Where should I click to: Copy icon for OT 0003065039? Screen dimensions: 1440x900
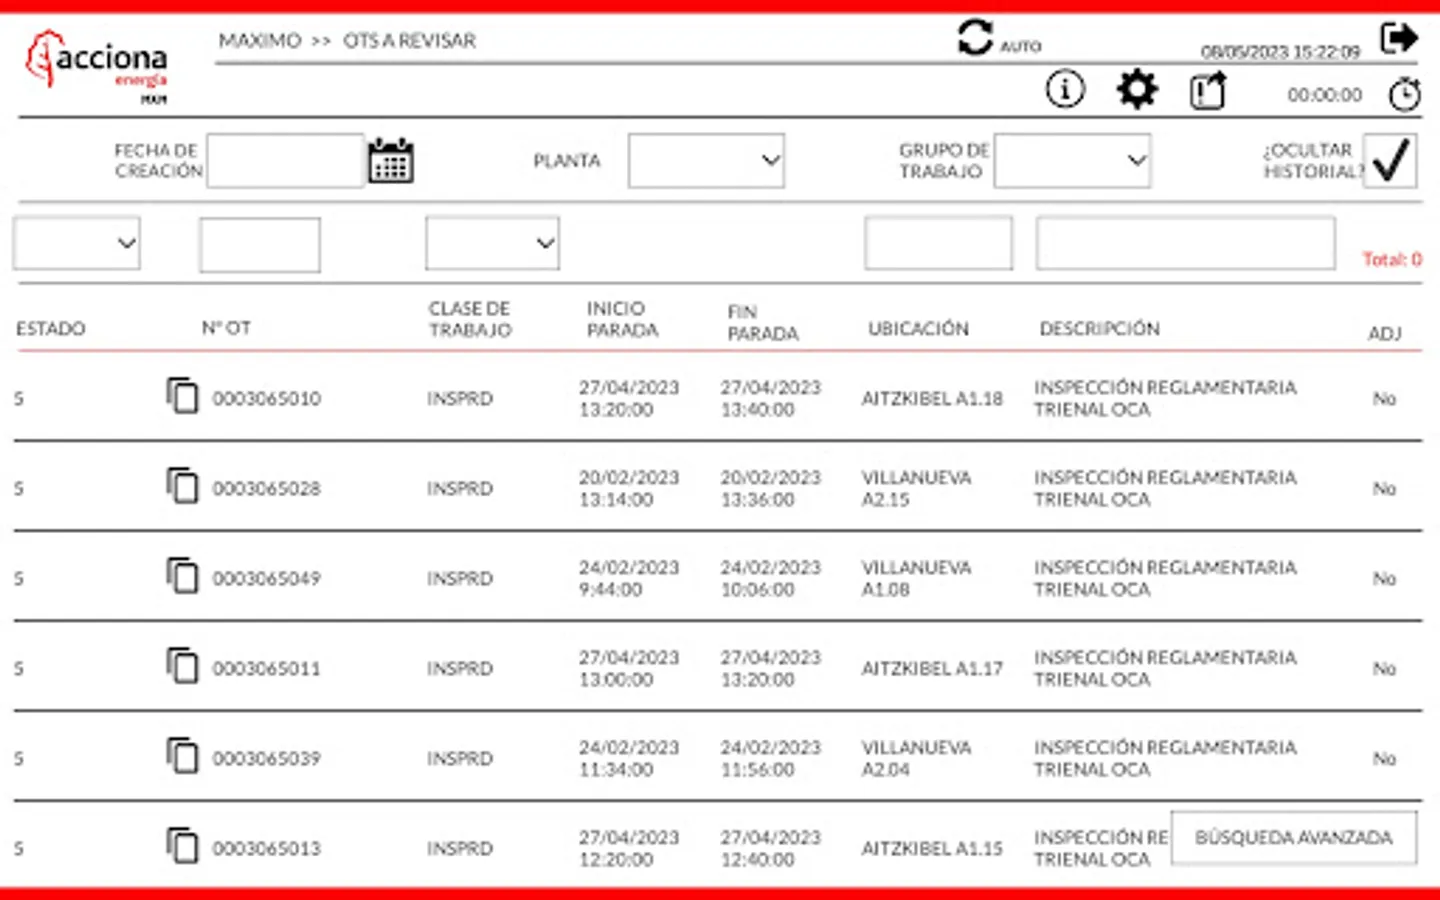pyautogui.click(x=182, y=756)
